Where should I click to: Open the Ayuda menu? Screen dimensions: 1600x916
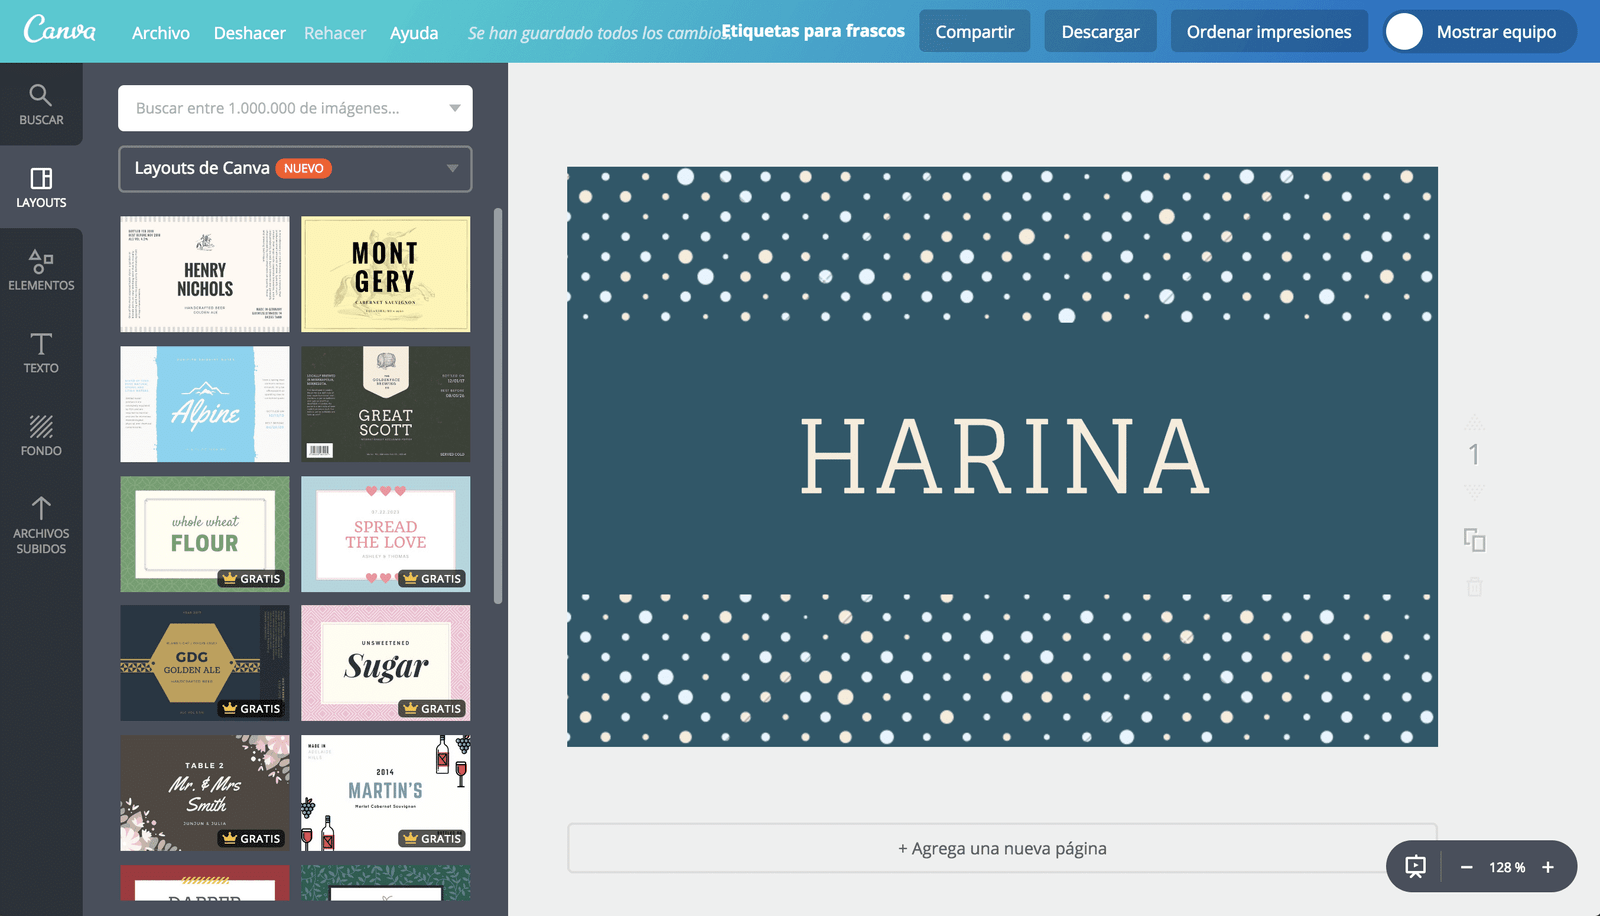(414, 32)
